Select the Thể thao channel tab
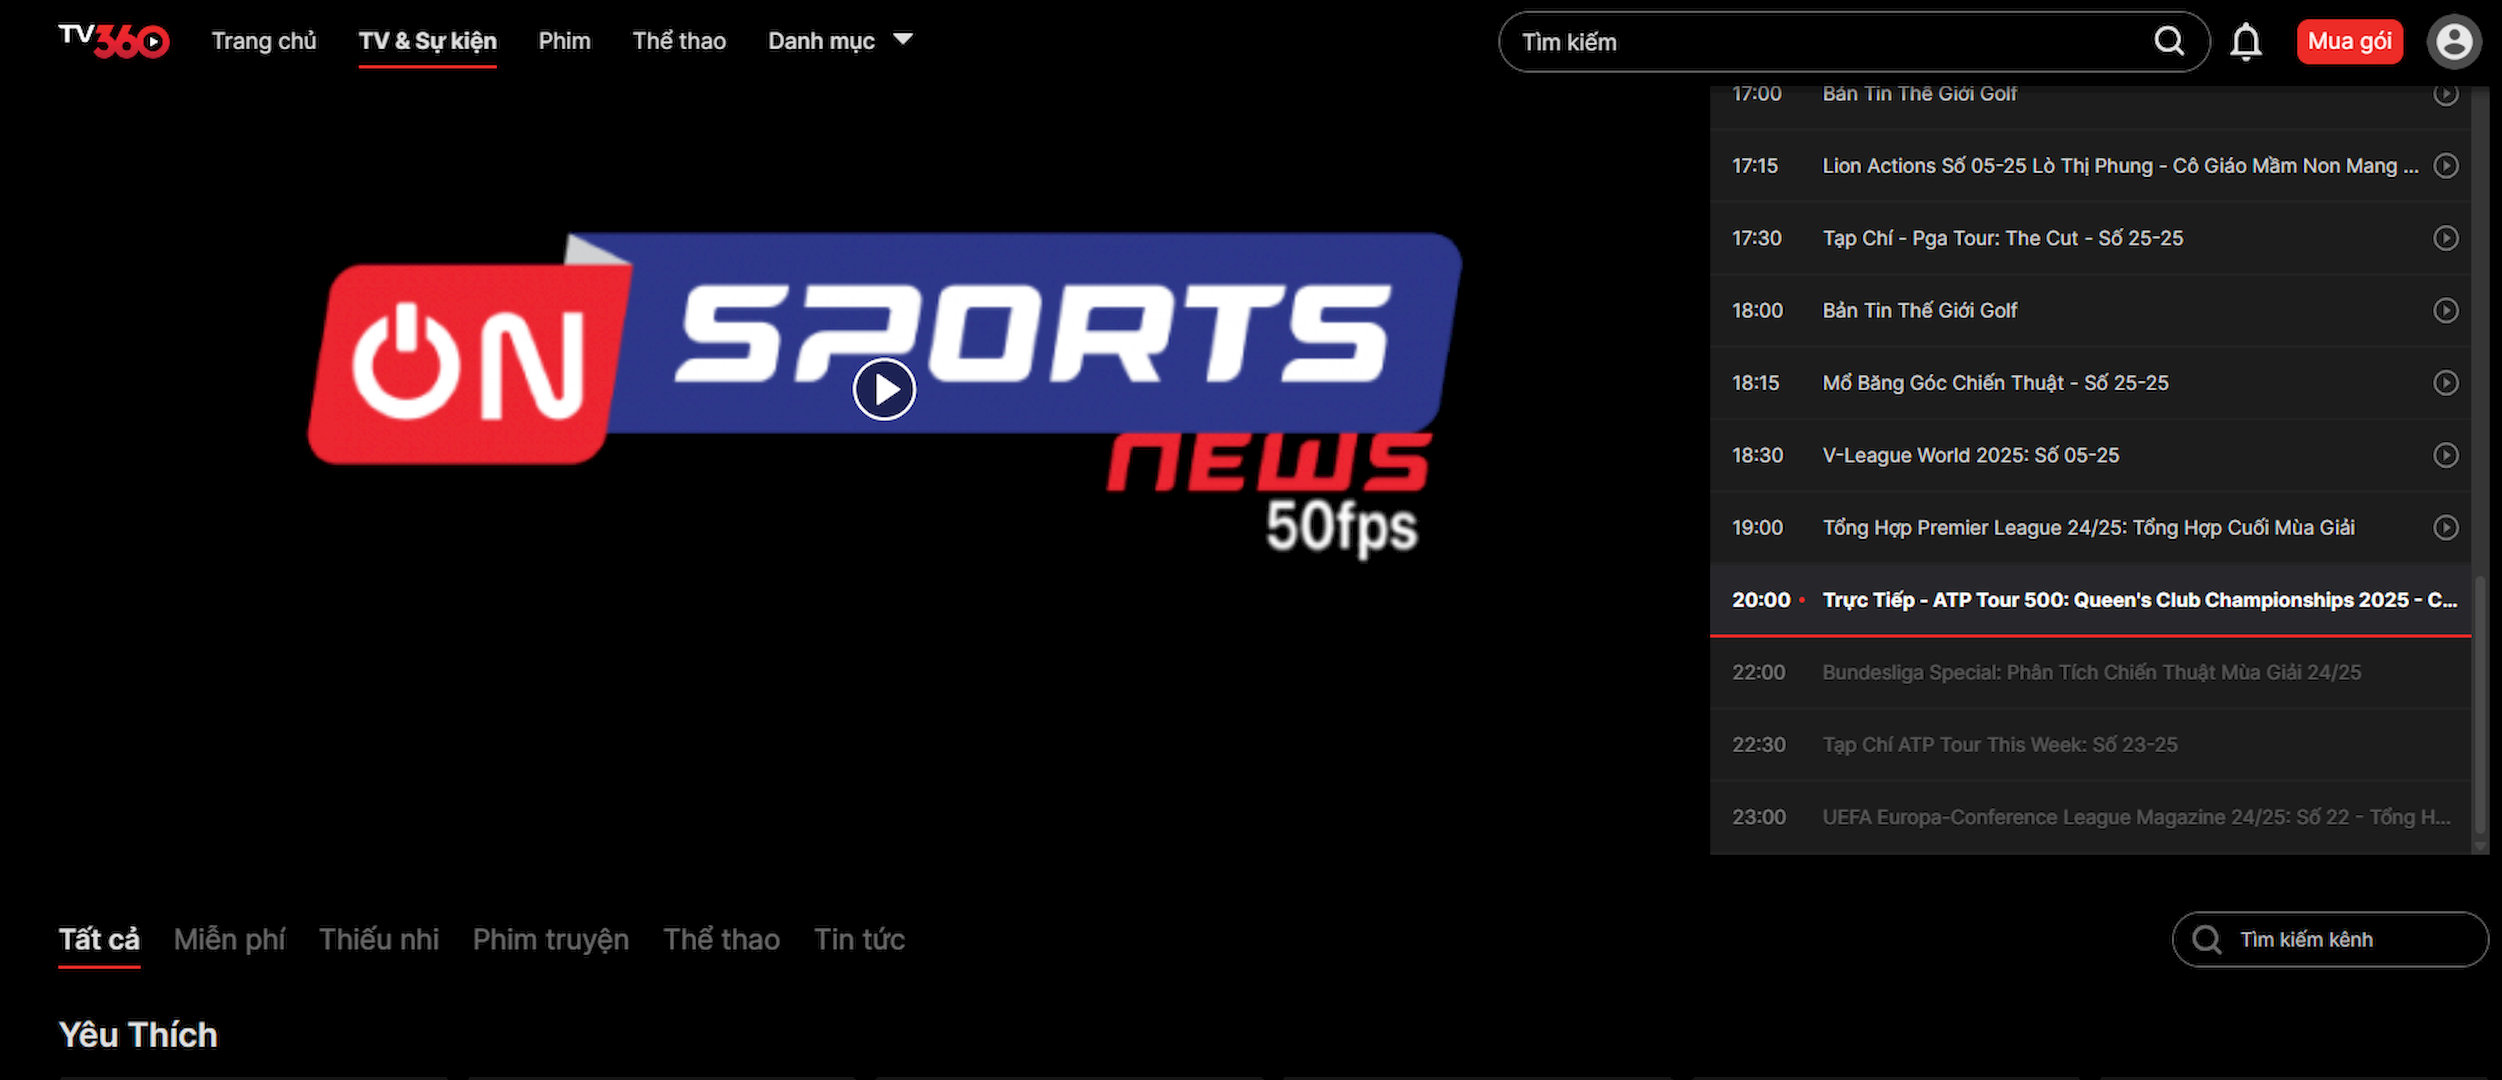Viewport: 2502px width, 1080px height. (721, 939)
